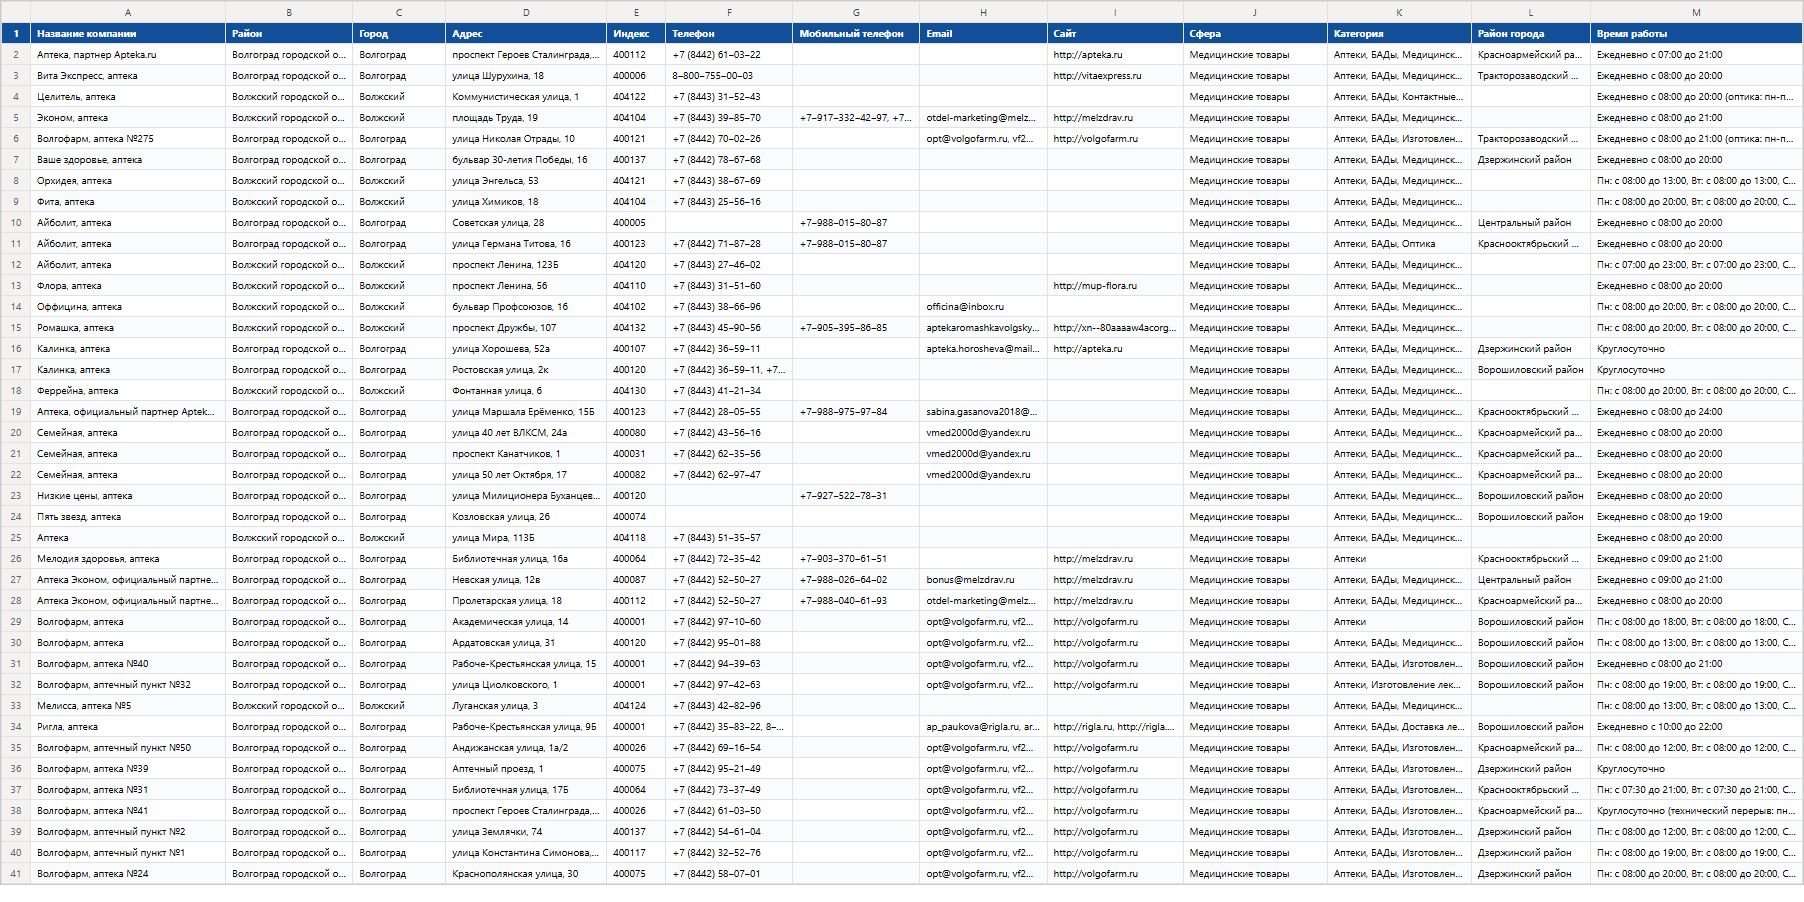Select the 'Ромашка, аптека' cell
1804x902 pixels.
click(128, 328)
